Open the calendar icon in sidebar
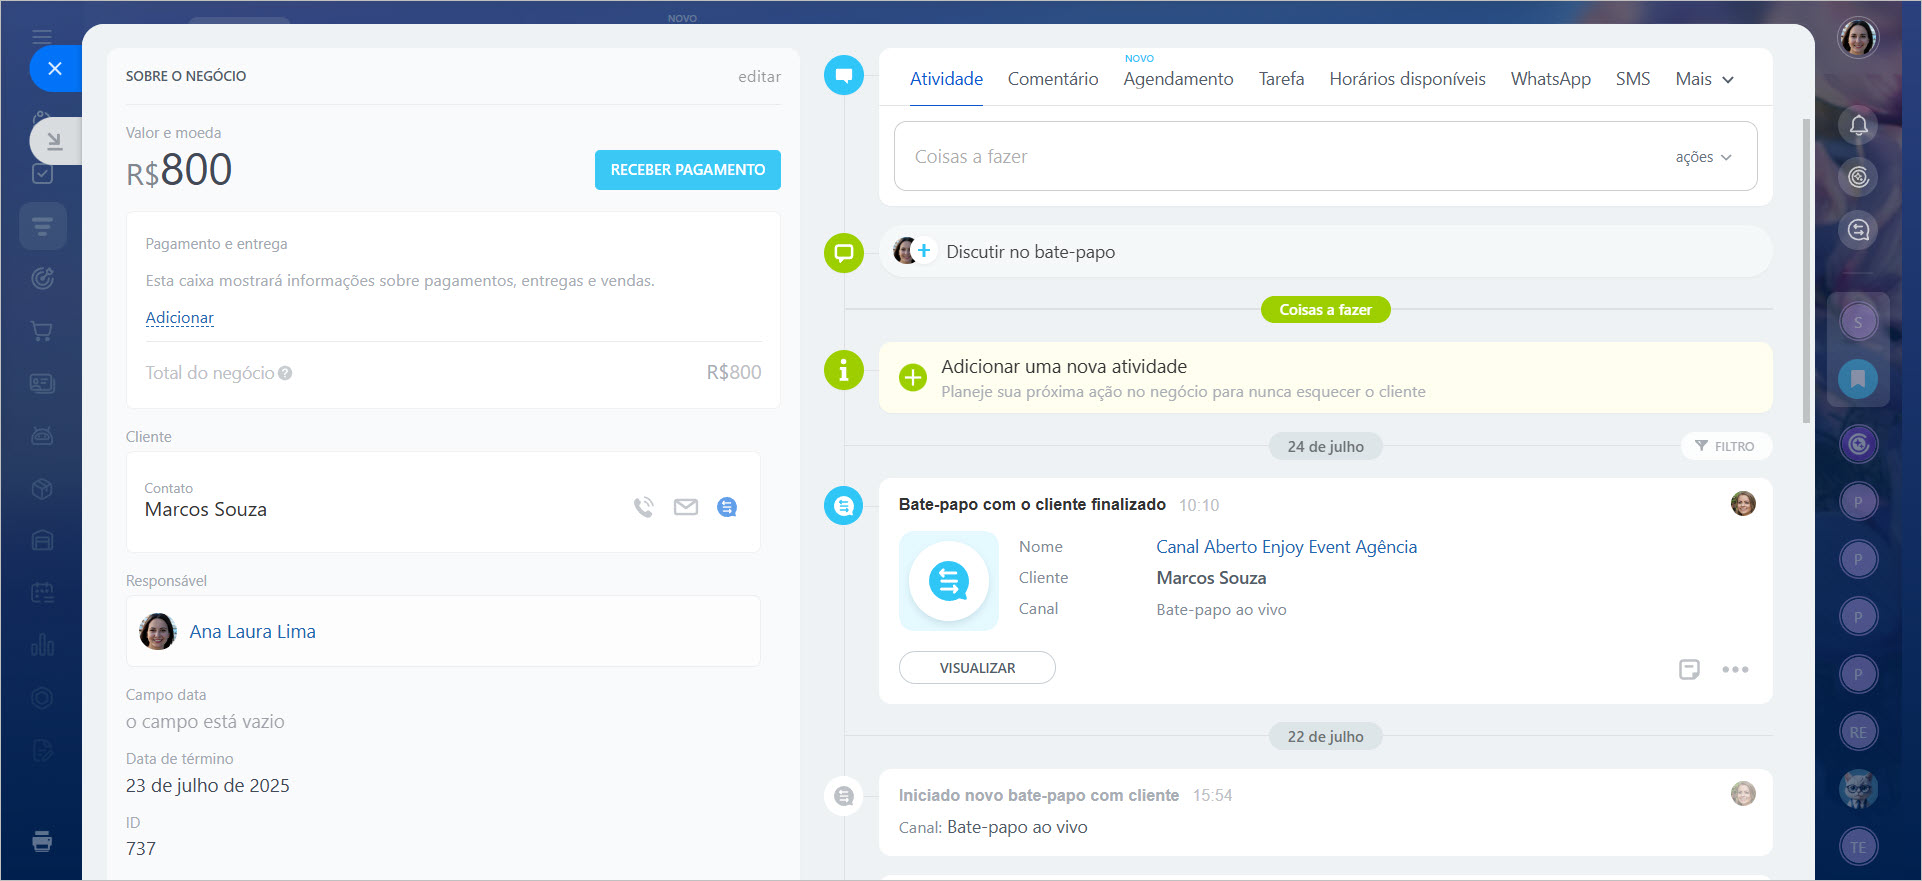Screen dimensions: 1922x881 [x=42, y=593]
